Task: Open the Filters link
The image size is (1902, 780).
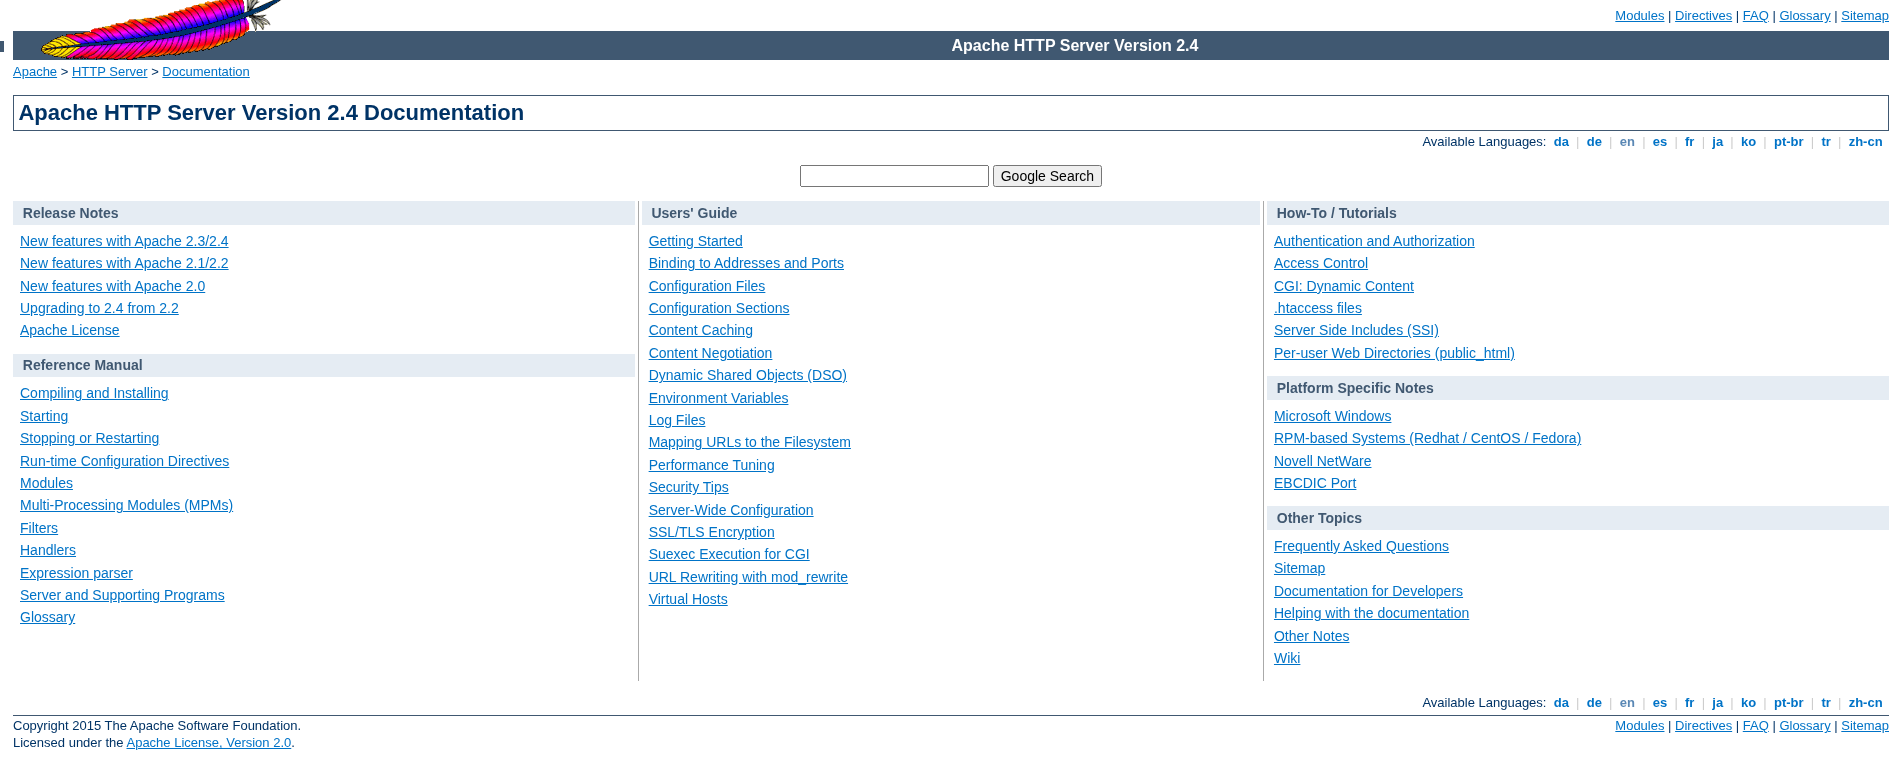Action: (x=39, y=528)
